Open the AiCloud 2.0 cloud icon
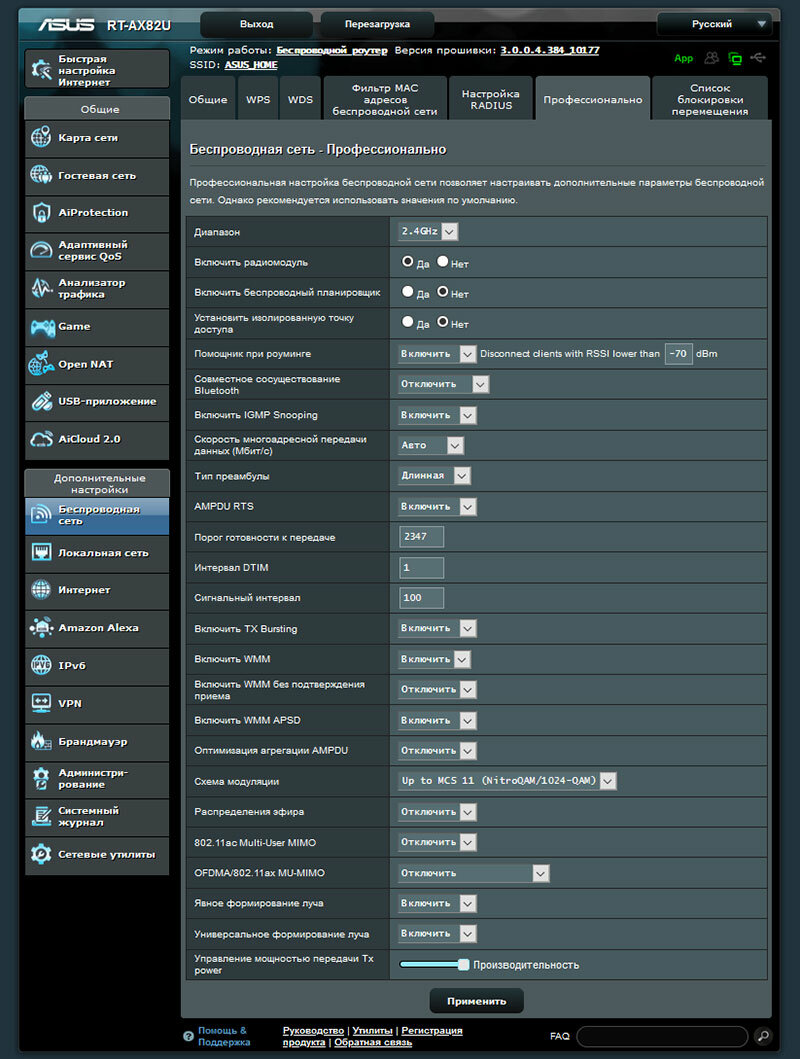 click(41, 439)
